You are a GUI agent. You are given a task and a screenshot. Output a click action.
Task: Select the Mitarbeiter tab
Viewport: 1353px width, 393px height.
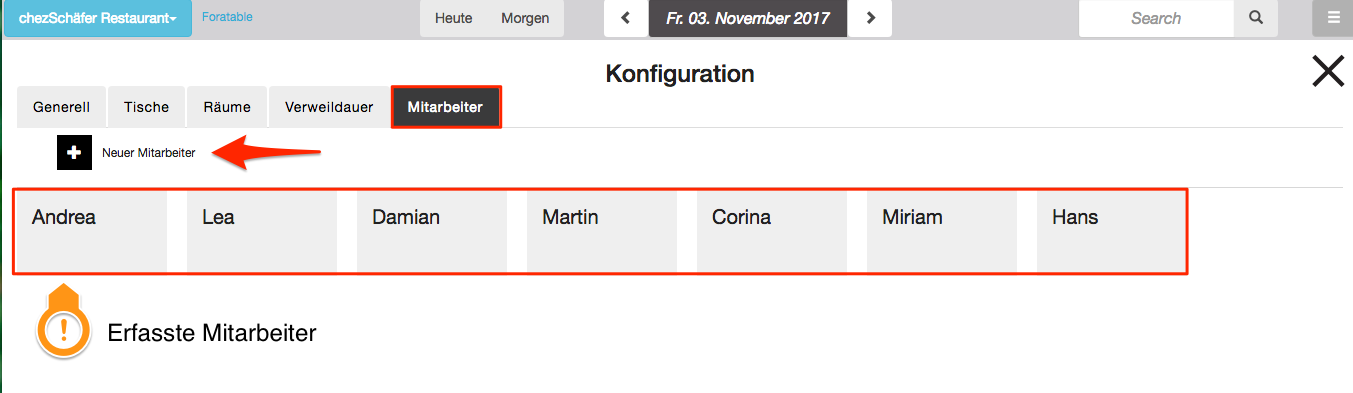click(x=446, y=107)
